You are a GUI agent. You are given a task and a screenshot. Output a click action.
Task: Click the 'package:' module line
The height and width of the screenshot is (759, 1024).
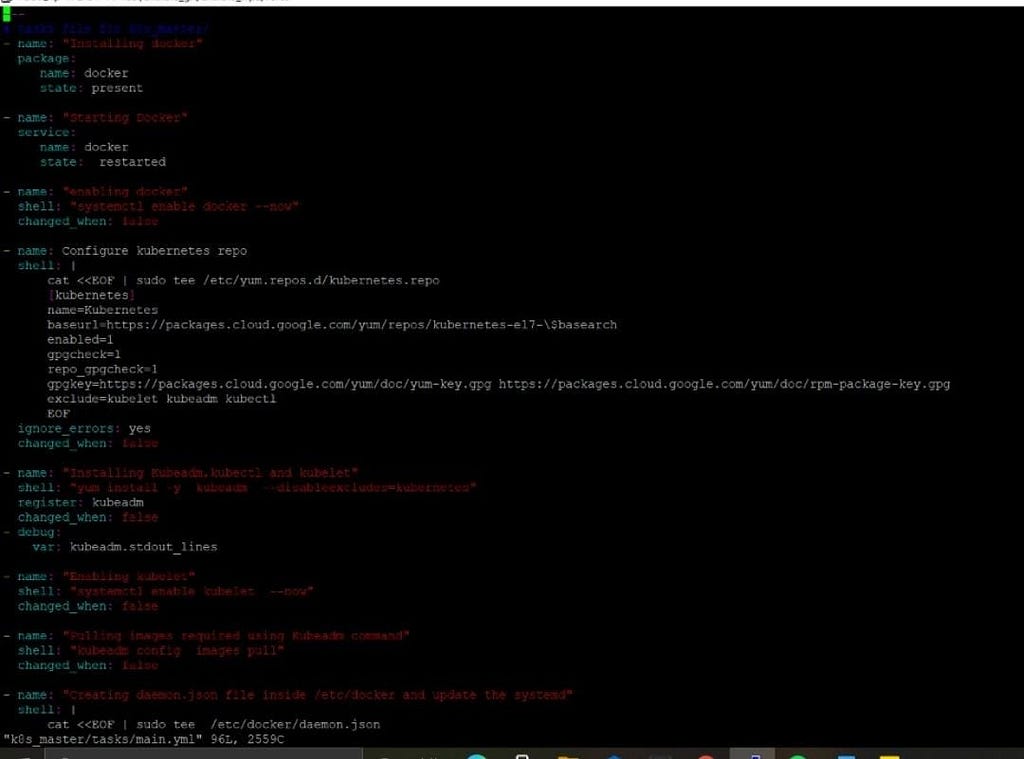coord(46,59)
